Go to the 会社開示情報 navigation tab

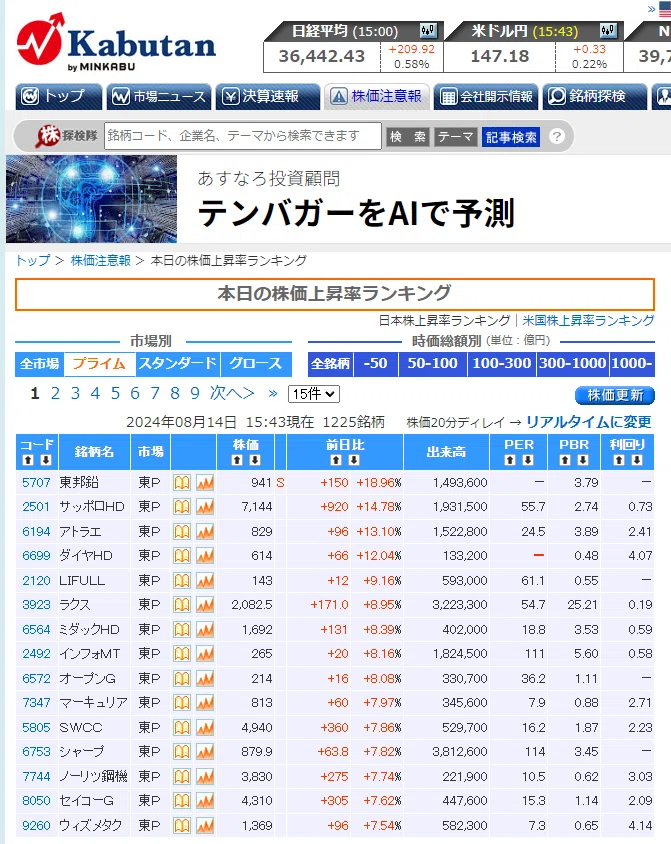(485, 97)
